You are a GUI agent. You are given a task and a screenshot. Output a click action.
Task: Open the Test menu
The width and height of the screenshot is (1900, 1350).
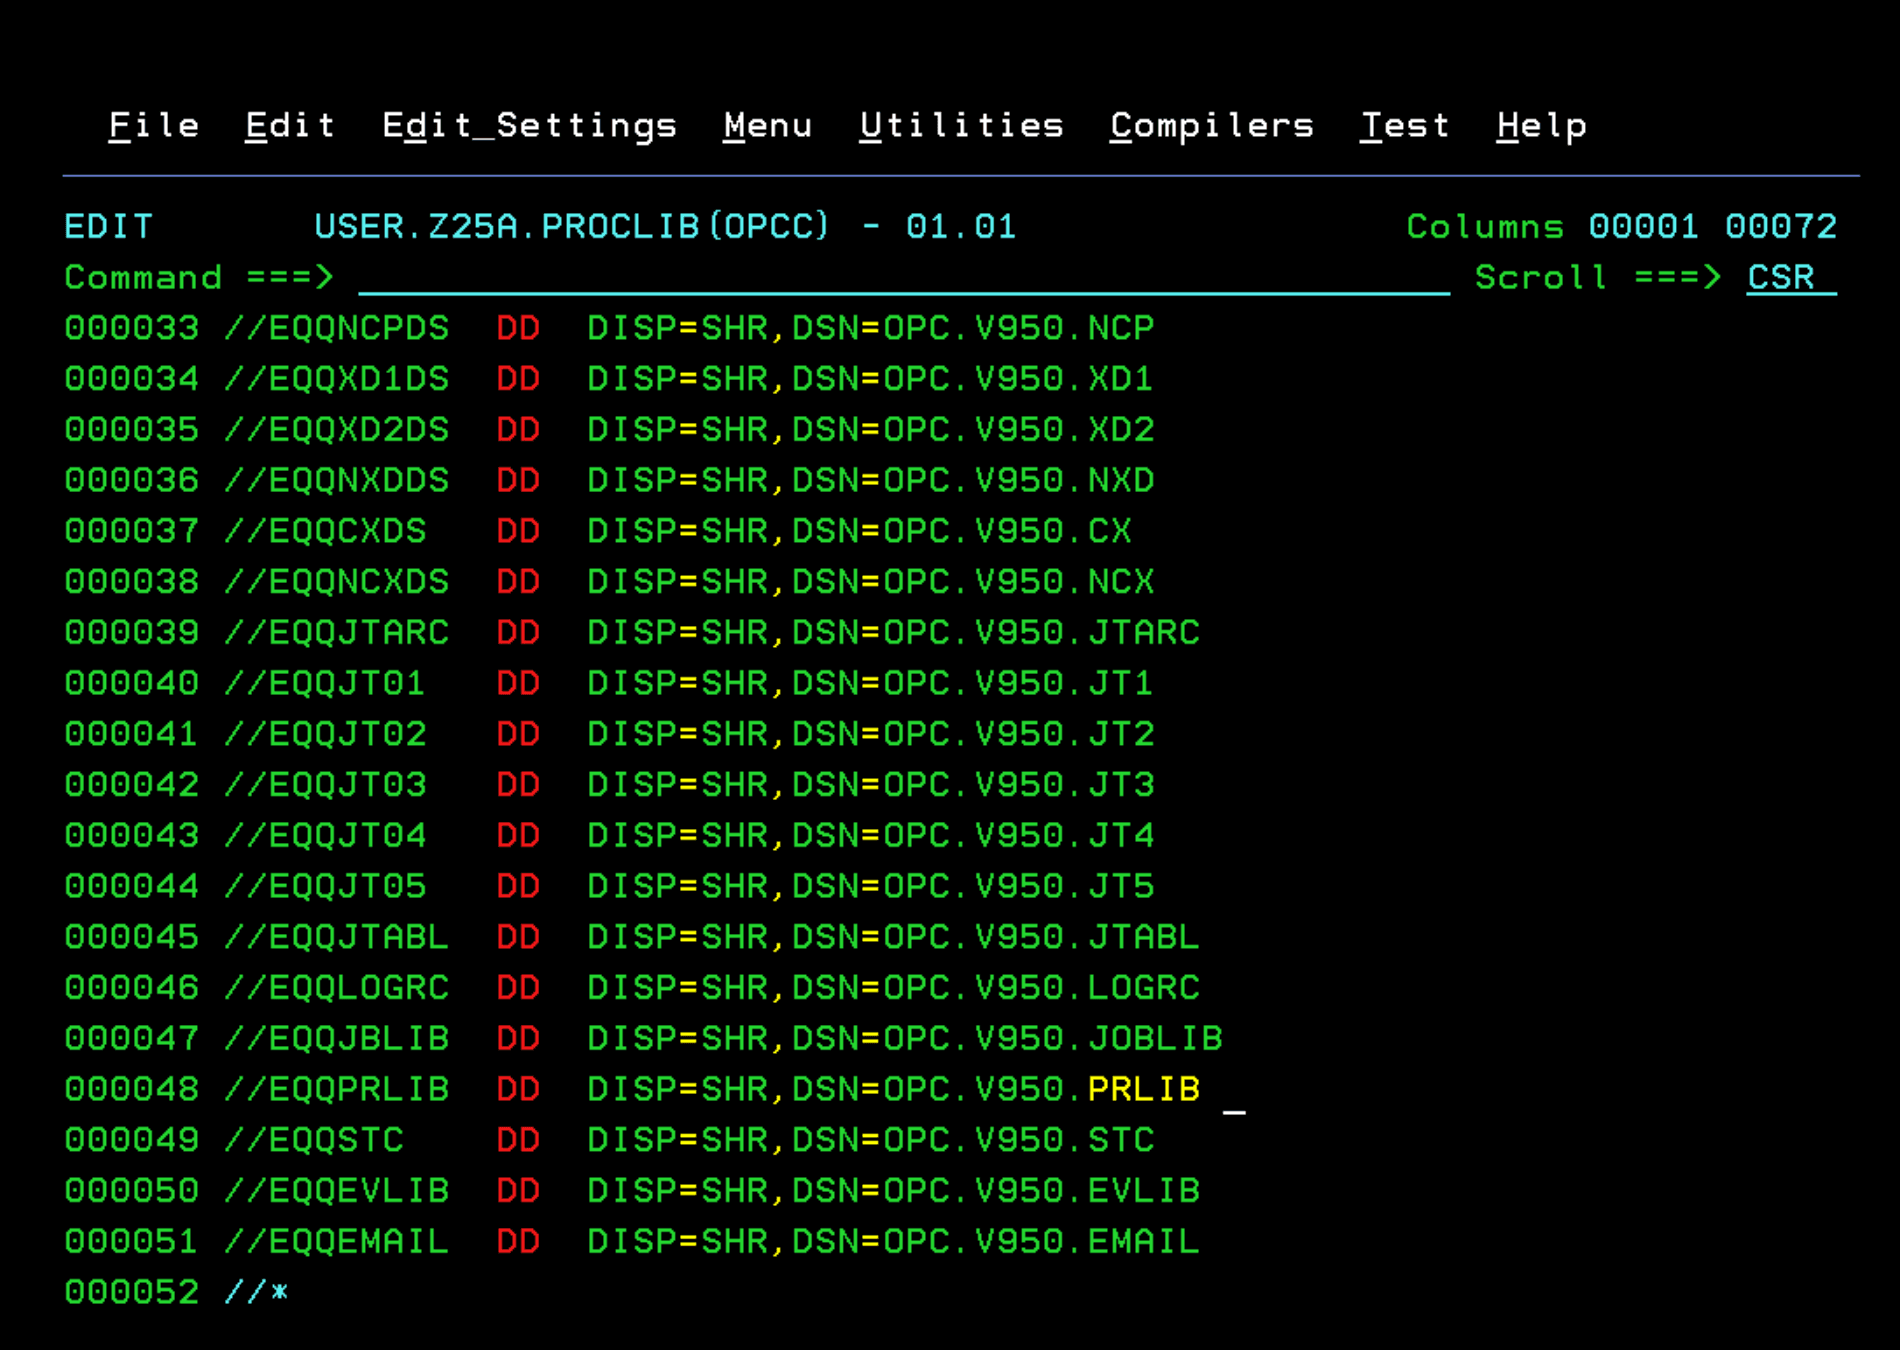pyautogui.click(x=1404, y=126)
